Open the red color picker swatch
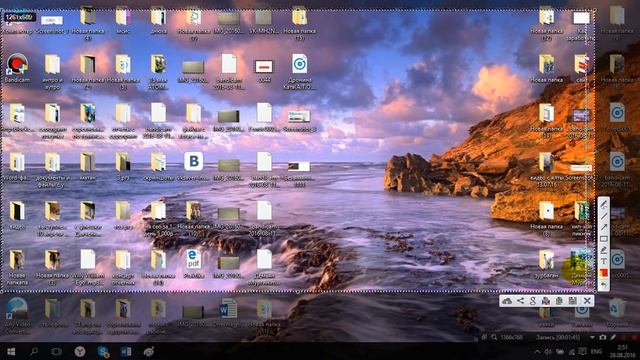 pos(604,273)
